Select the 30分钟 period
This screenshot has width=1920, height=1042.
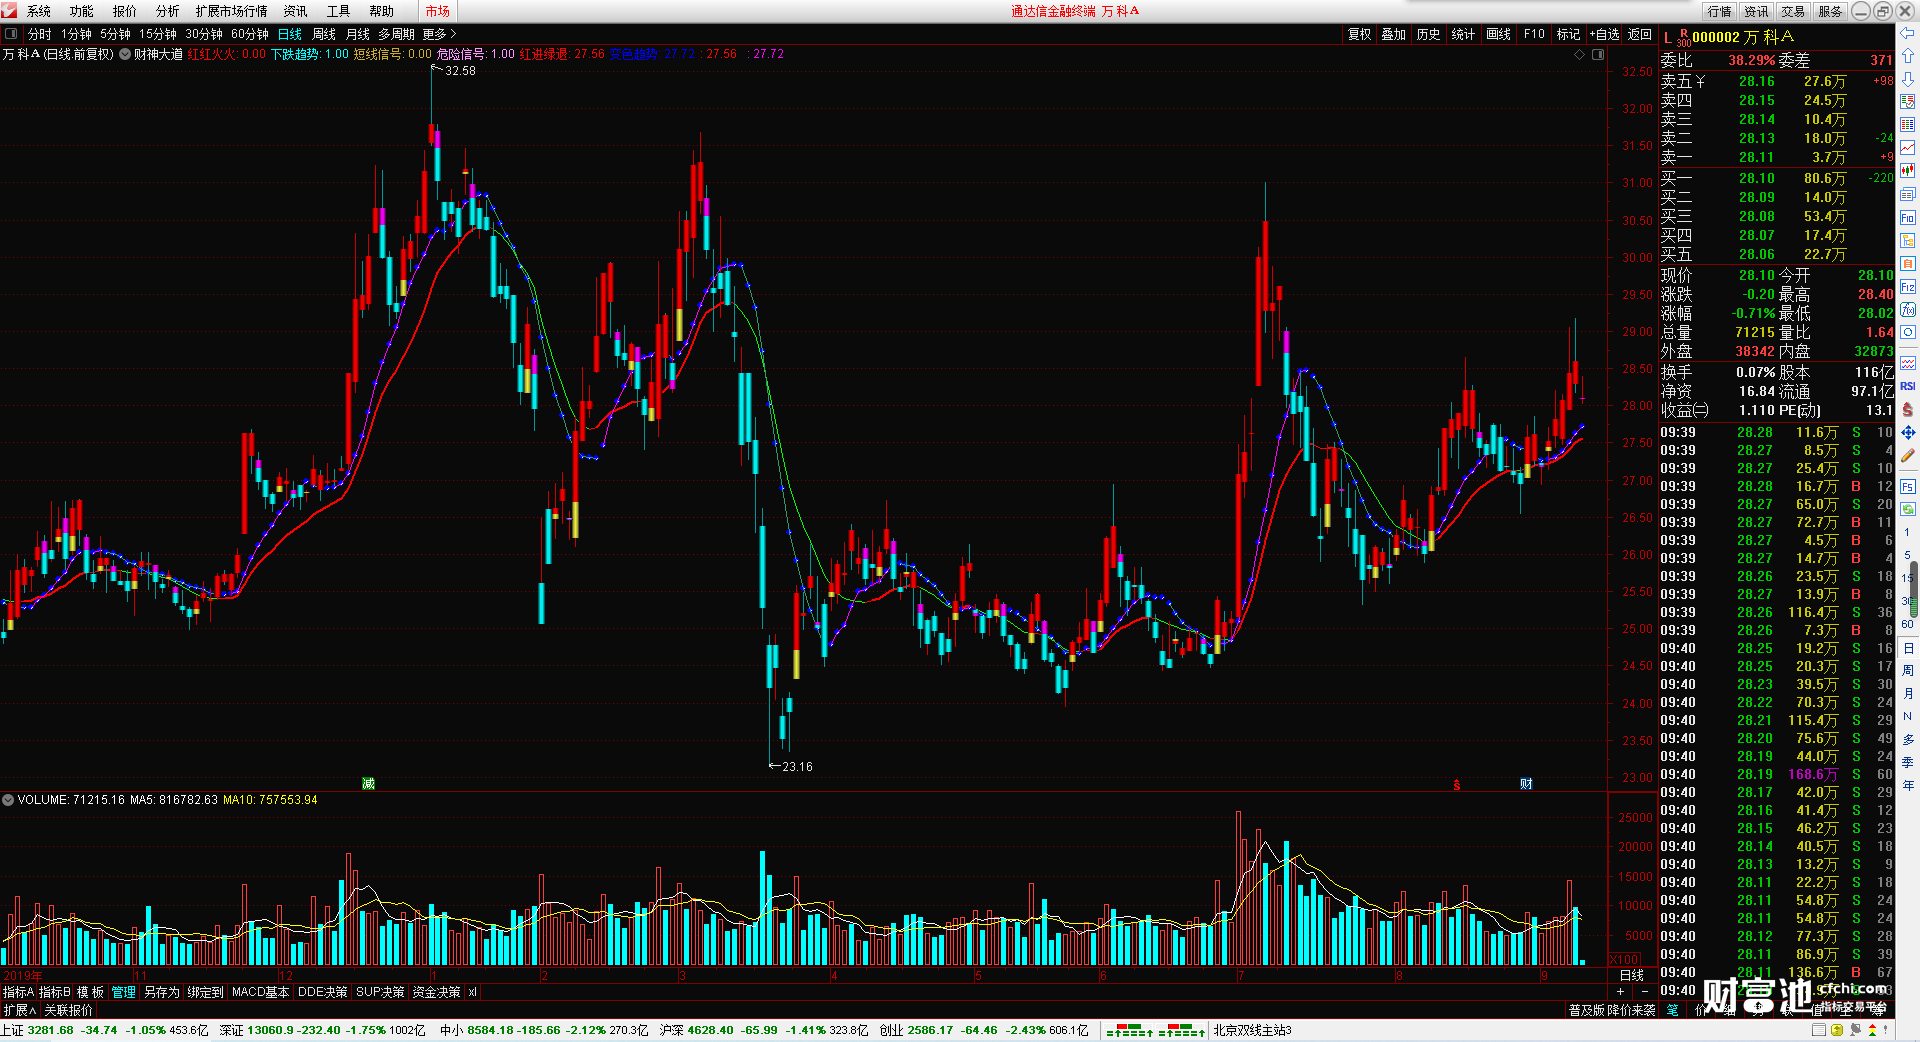[204, 34]
